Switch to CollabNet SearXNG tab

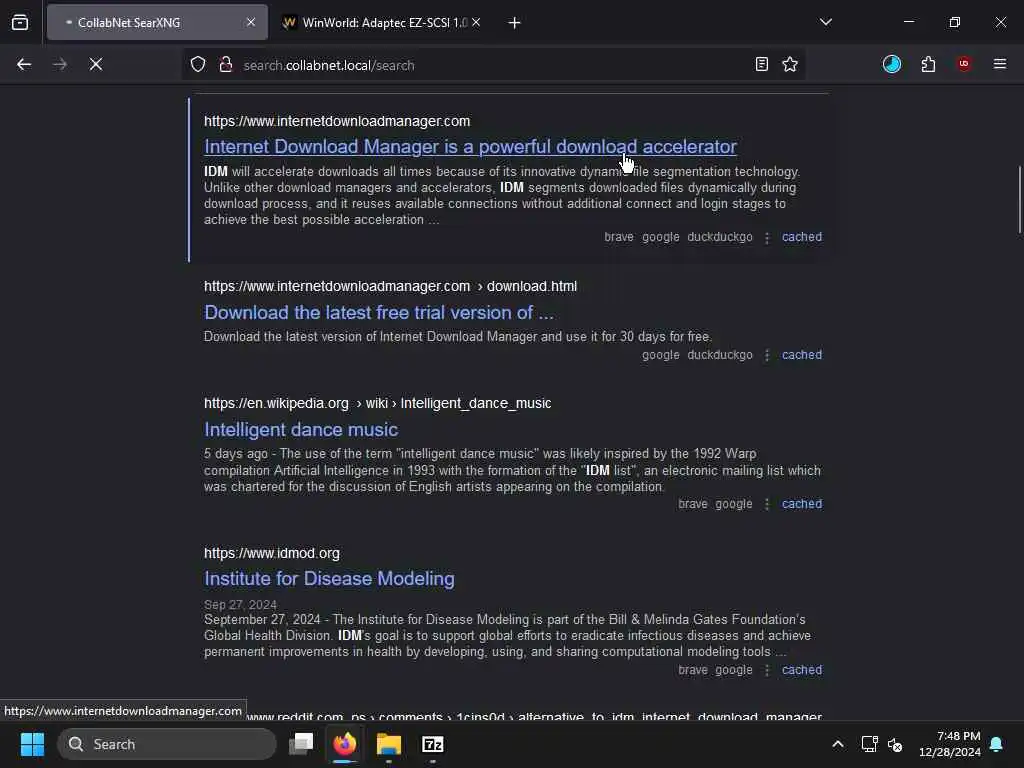tap(157, 22)
